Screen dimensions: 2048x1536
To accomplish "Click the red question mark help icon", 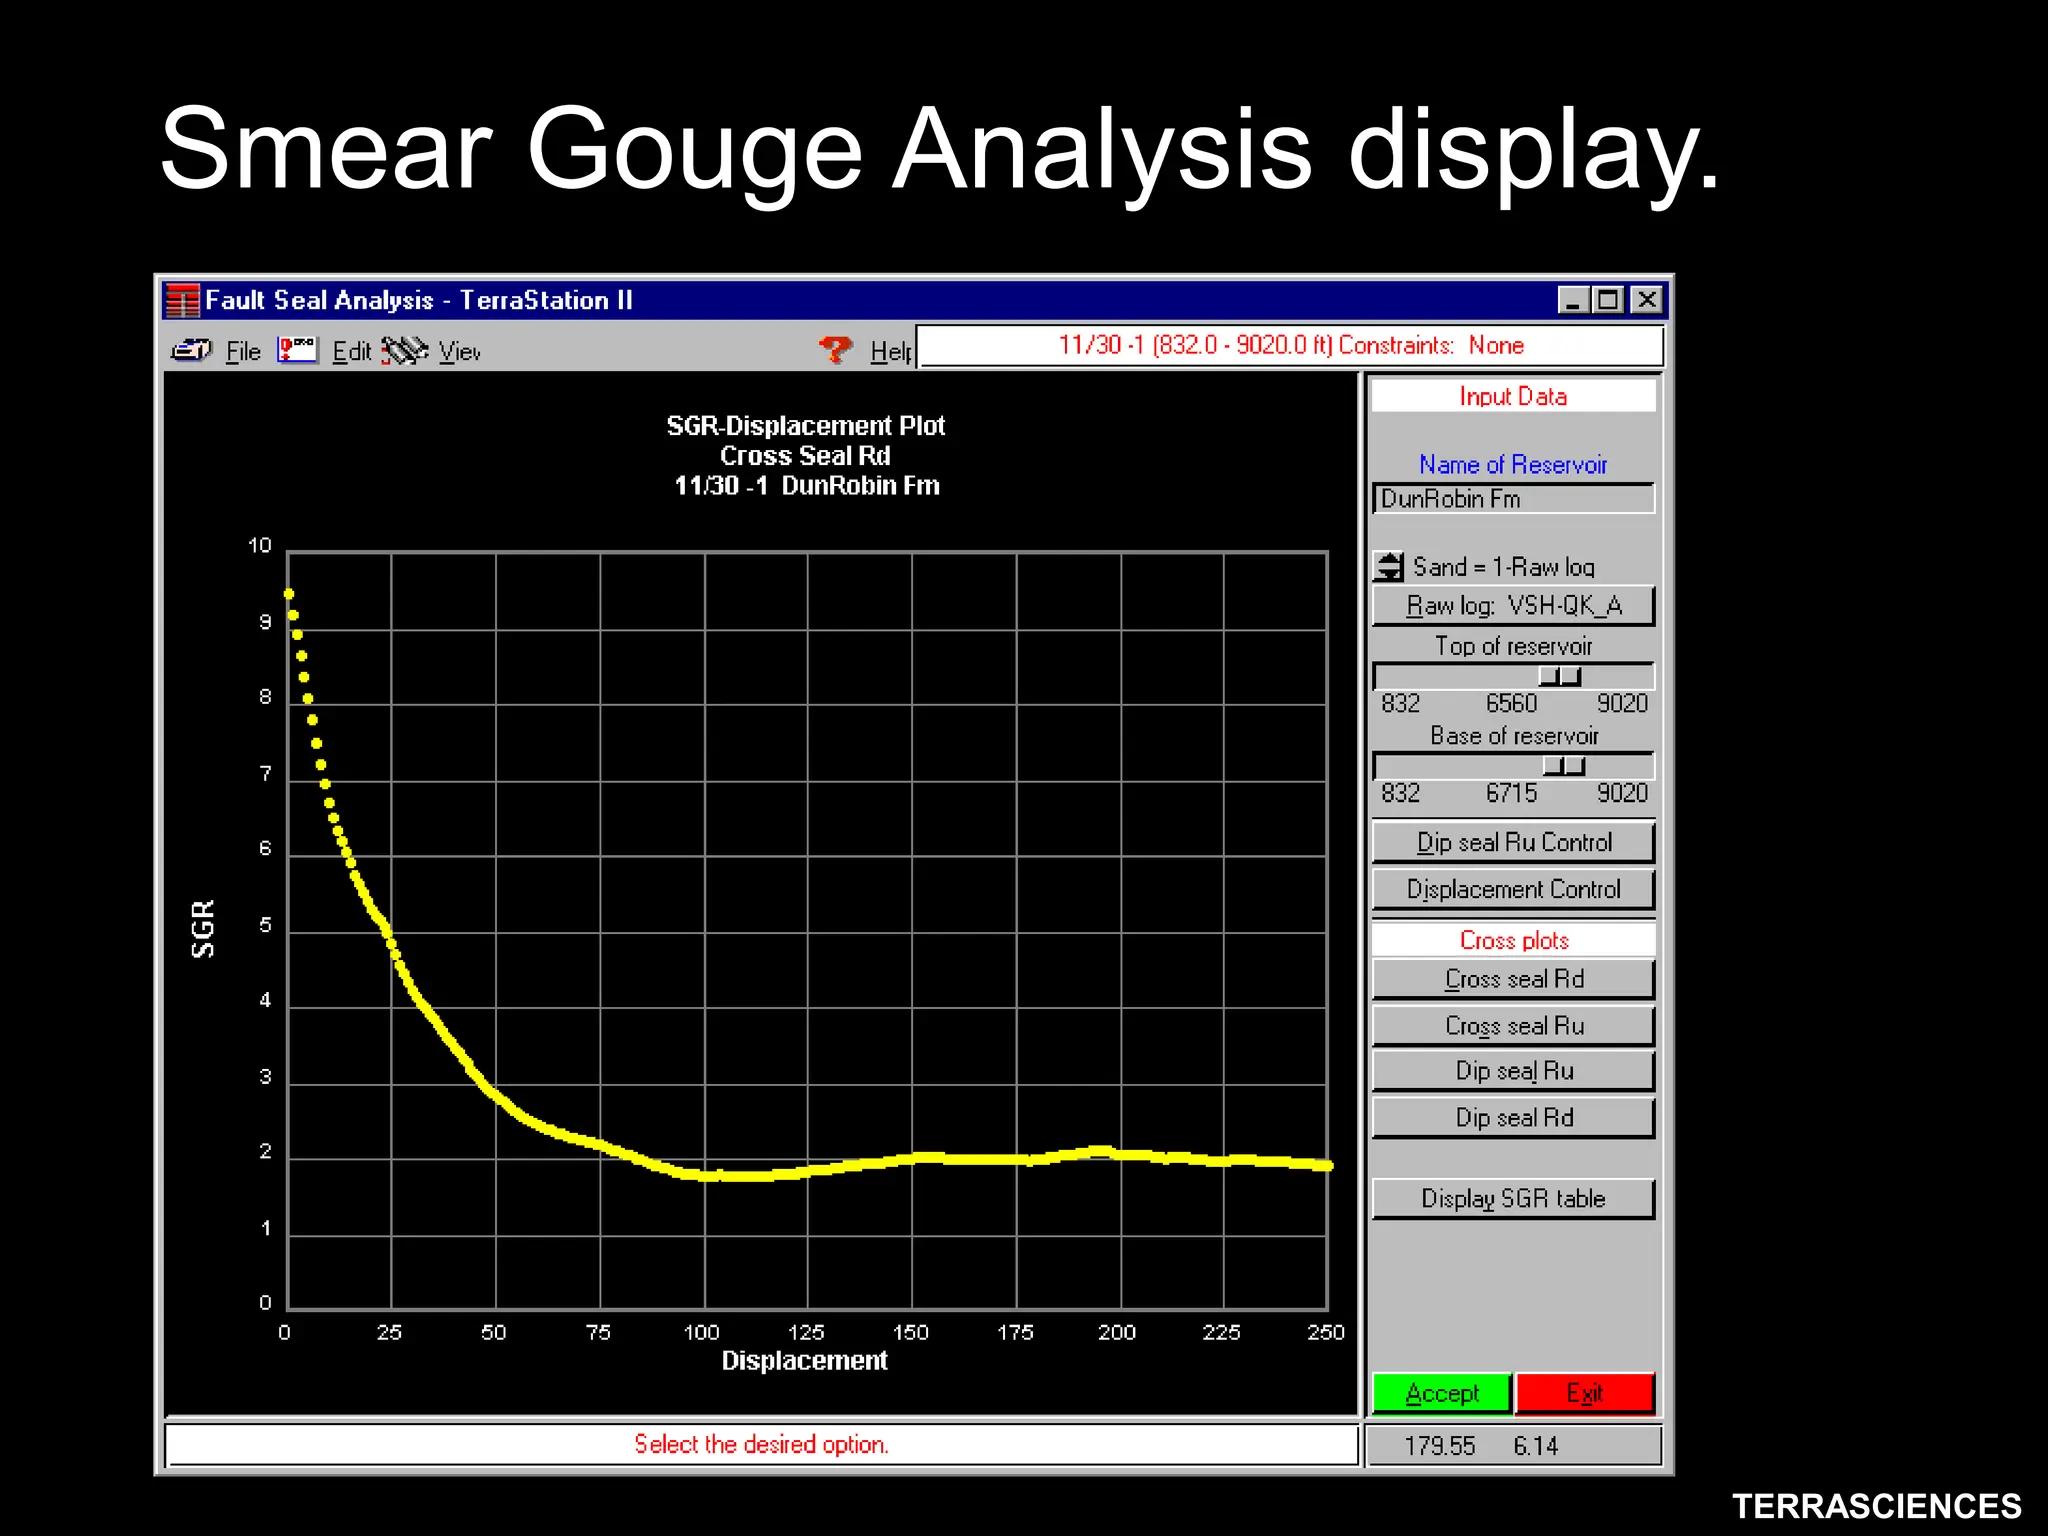I will click(835, 350).
